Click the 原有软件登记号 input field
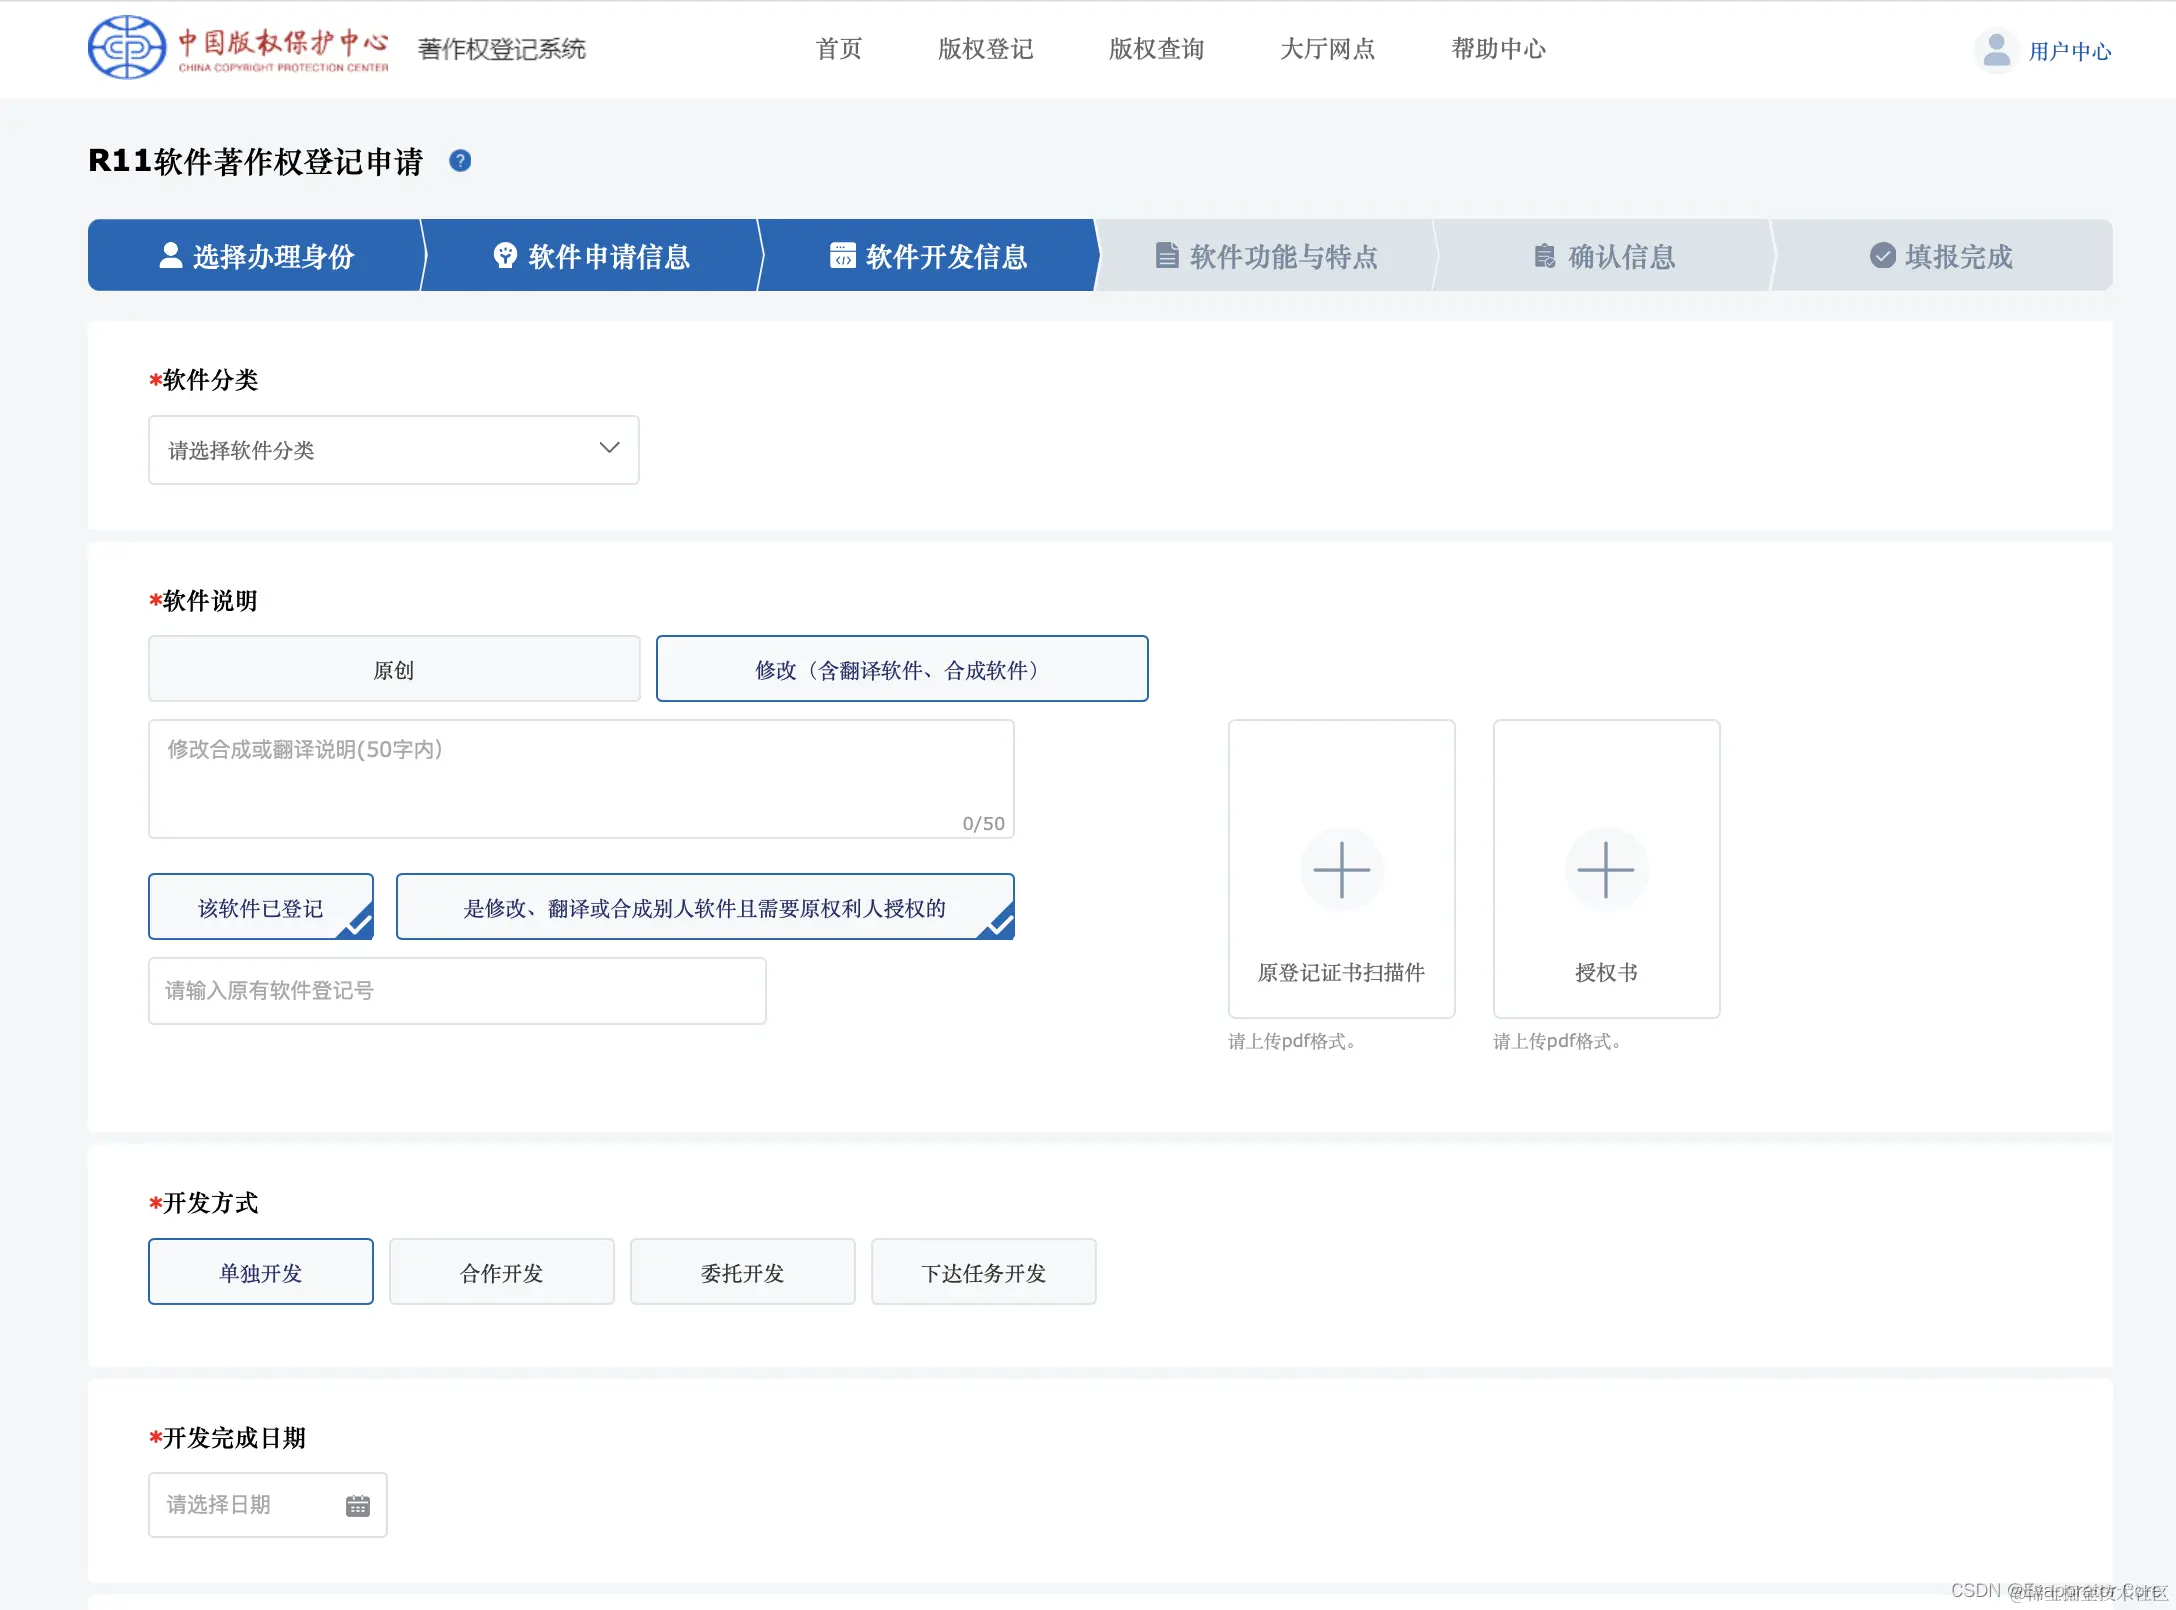The image size is (2176, 1610). point(456,990)
